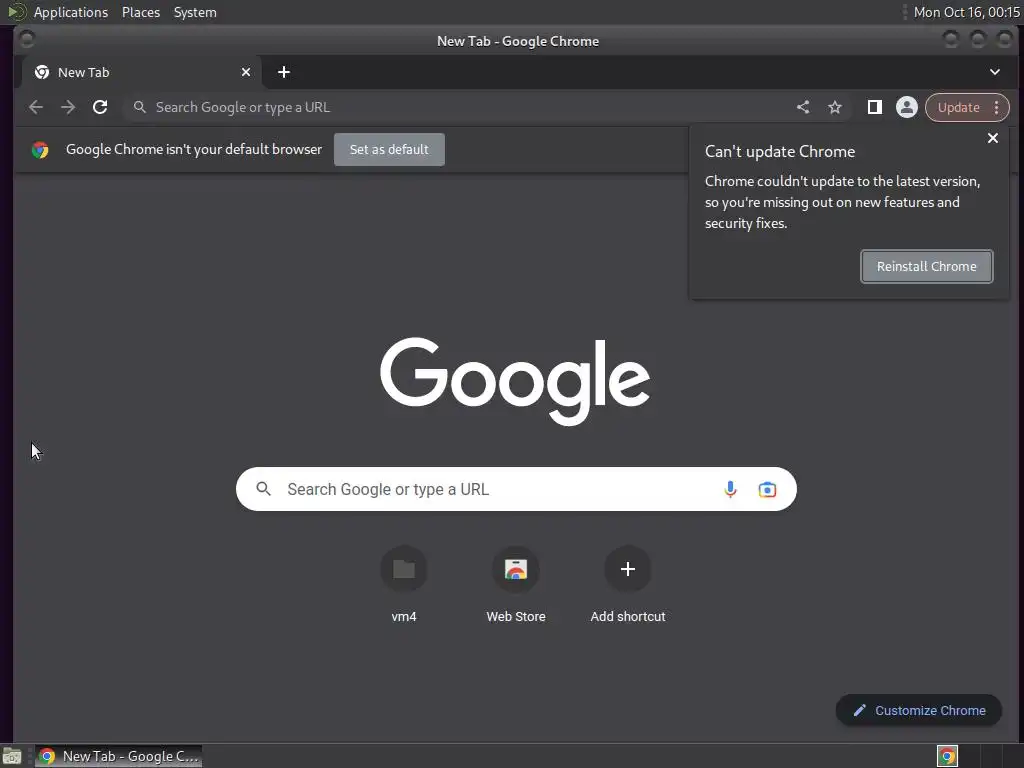Select the New Tab tab

tap(142, 72)
